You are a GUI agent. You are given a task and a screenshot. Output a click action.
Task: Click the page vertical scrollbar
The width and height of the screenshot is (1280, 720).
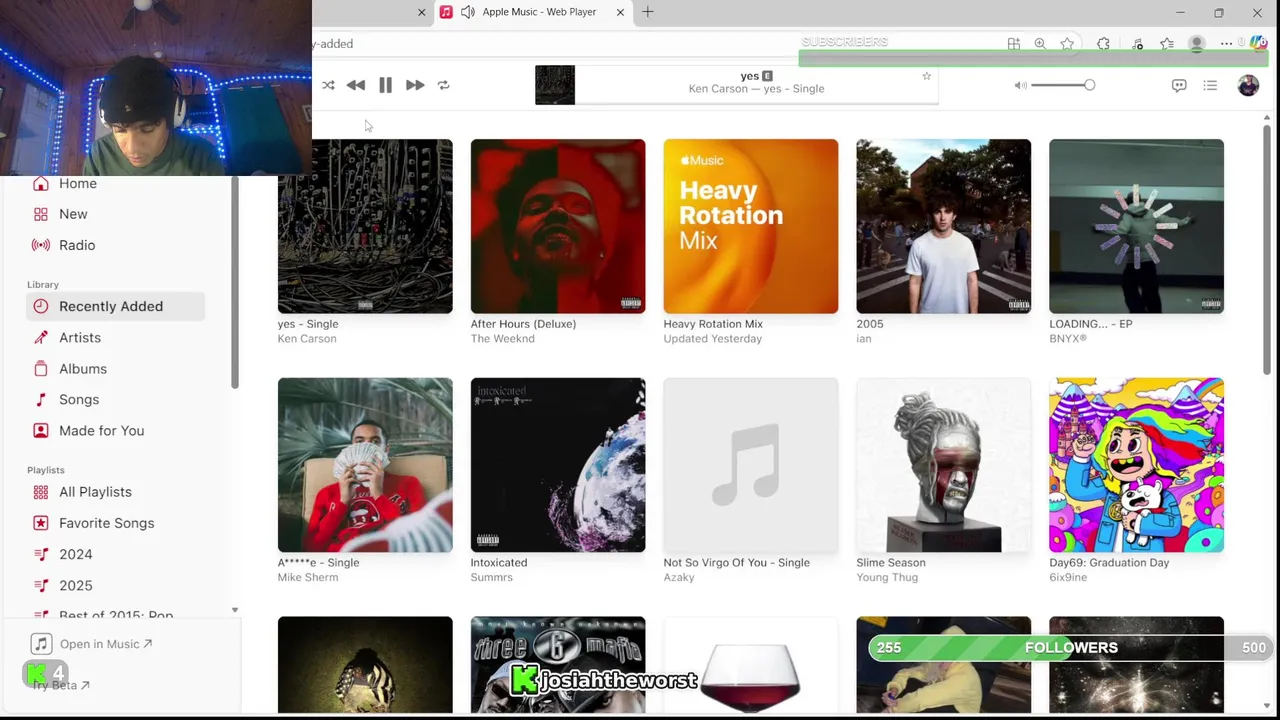pos(1267,250)
